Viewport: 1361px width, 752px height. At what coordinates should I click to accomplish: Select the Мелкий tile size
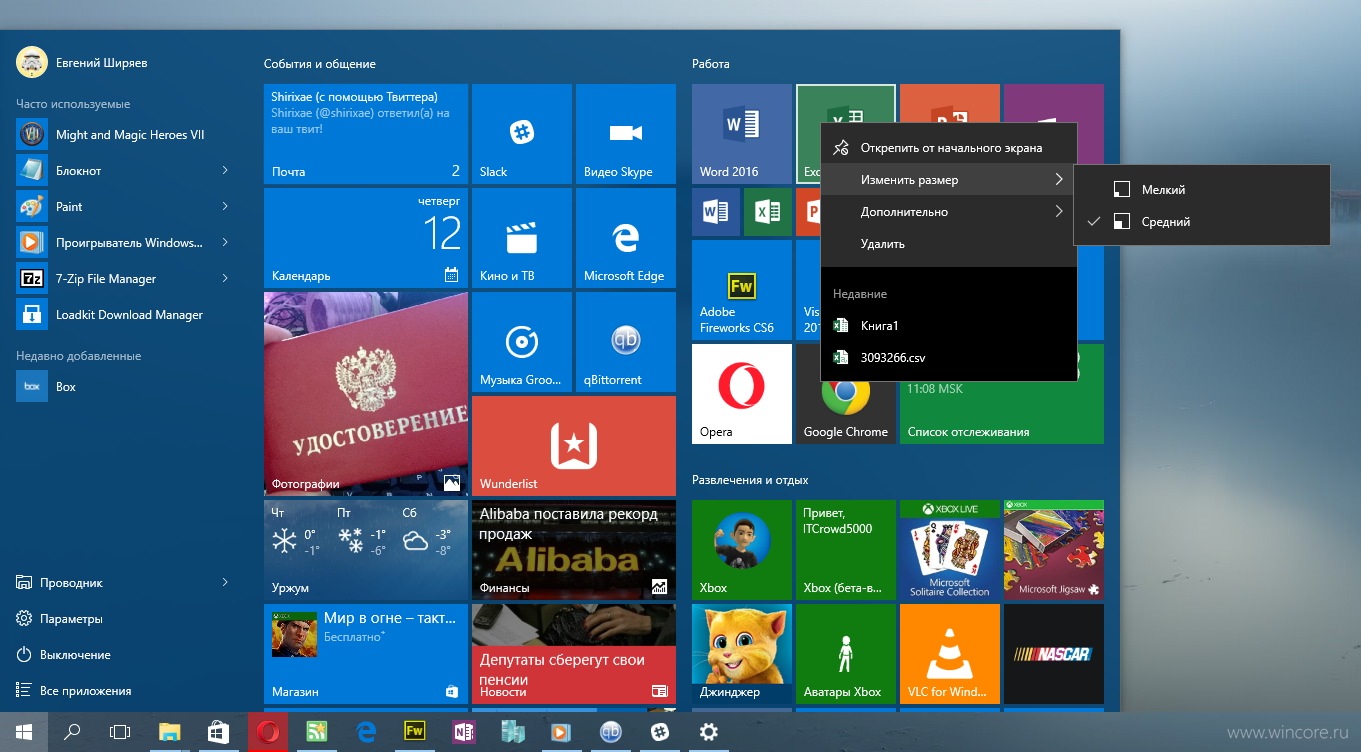[1202, 189]
